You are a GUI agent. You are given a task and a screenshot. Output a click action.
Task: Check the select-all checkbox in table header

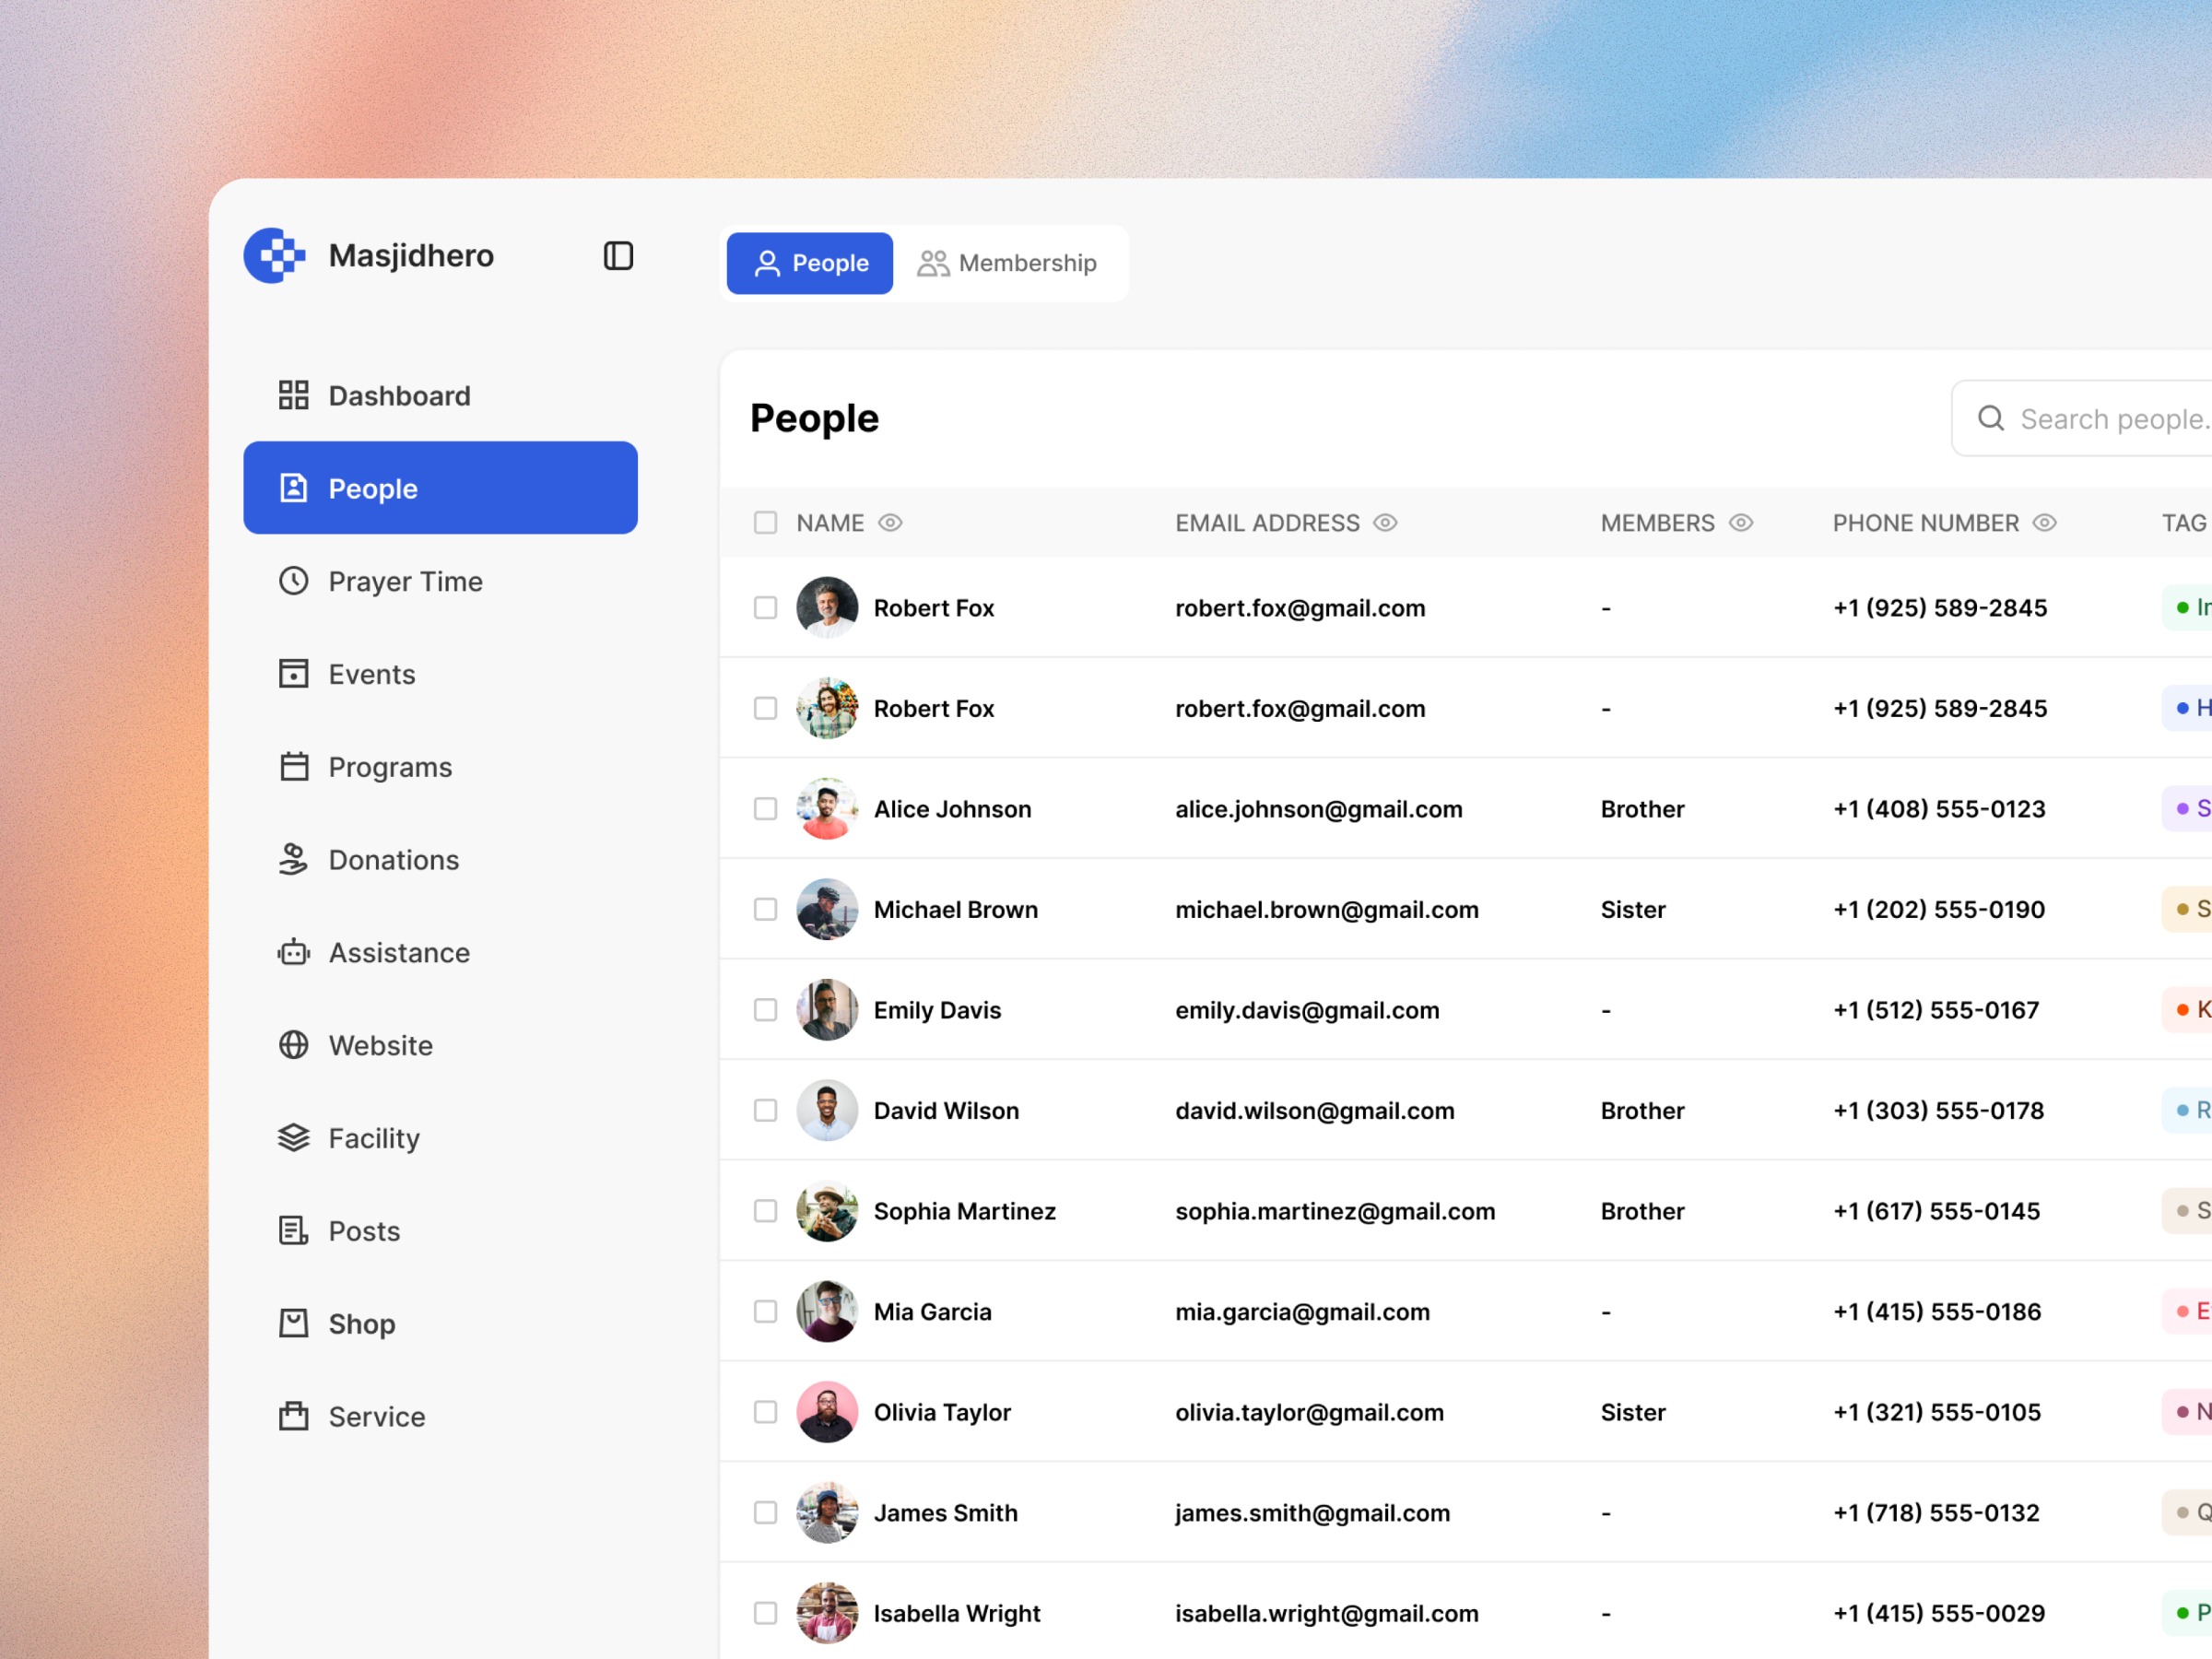[765, 522]
